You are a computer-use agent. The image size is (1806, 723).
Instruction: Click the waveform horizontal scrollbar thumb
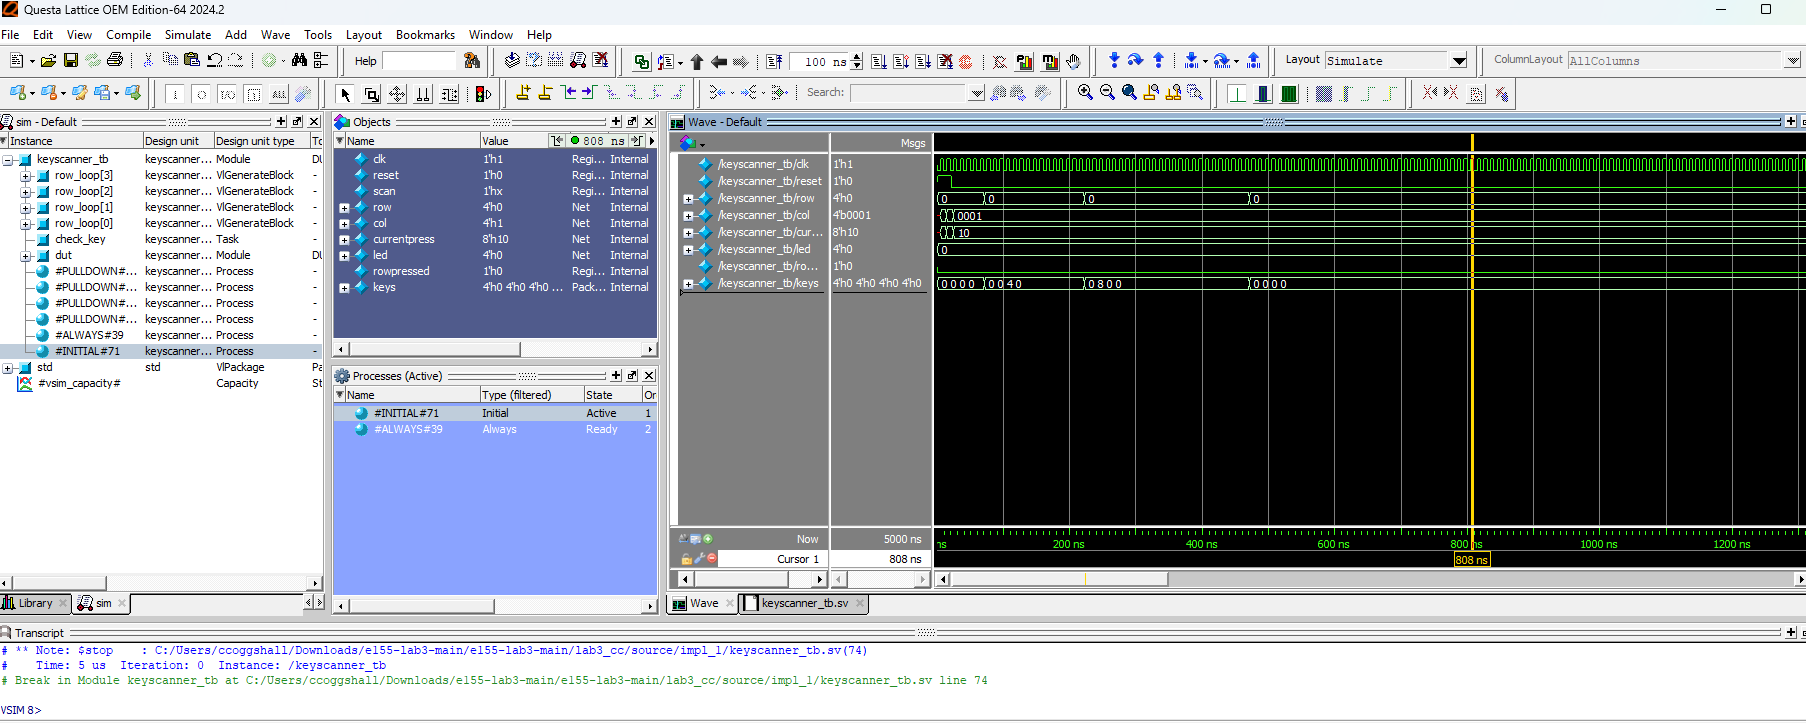click(x=1060, y=579)
